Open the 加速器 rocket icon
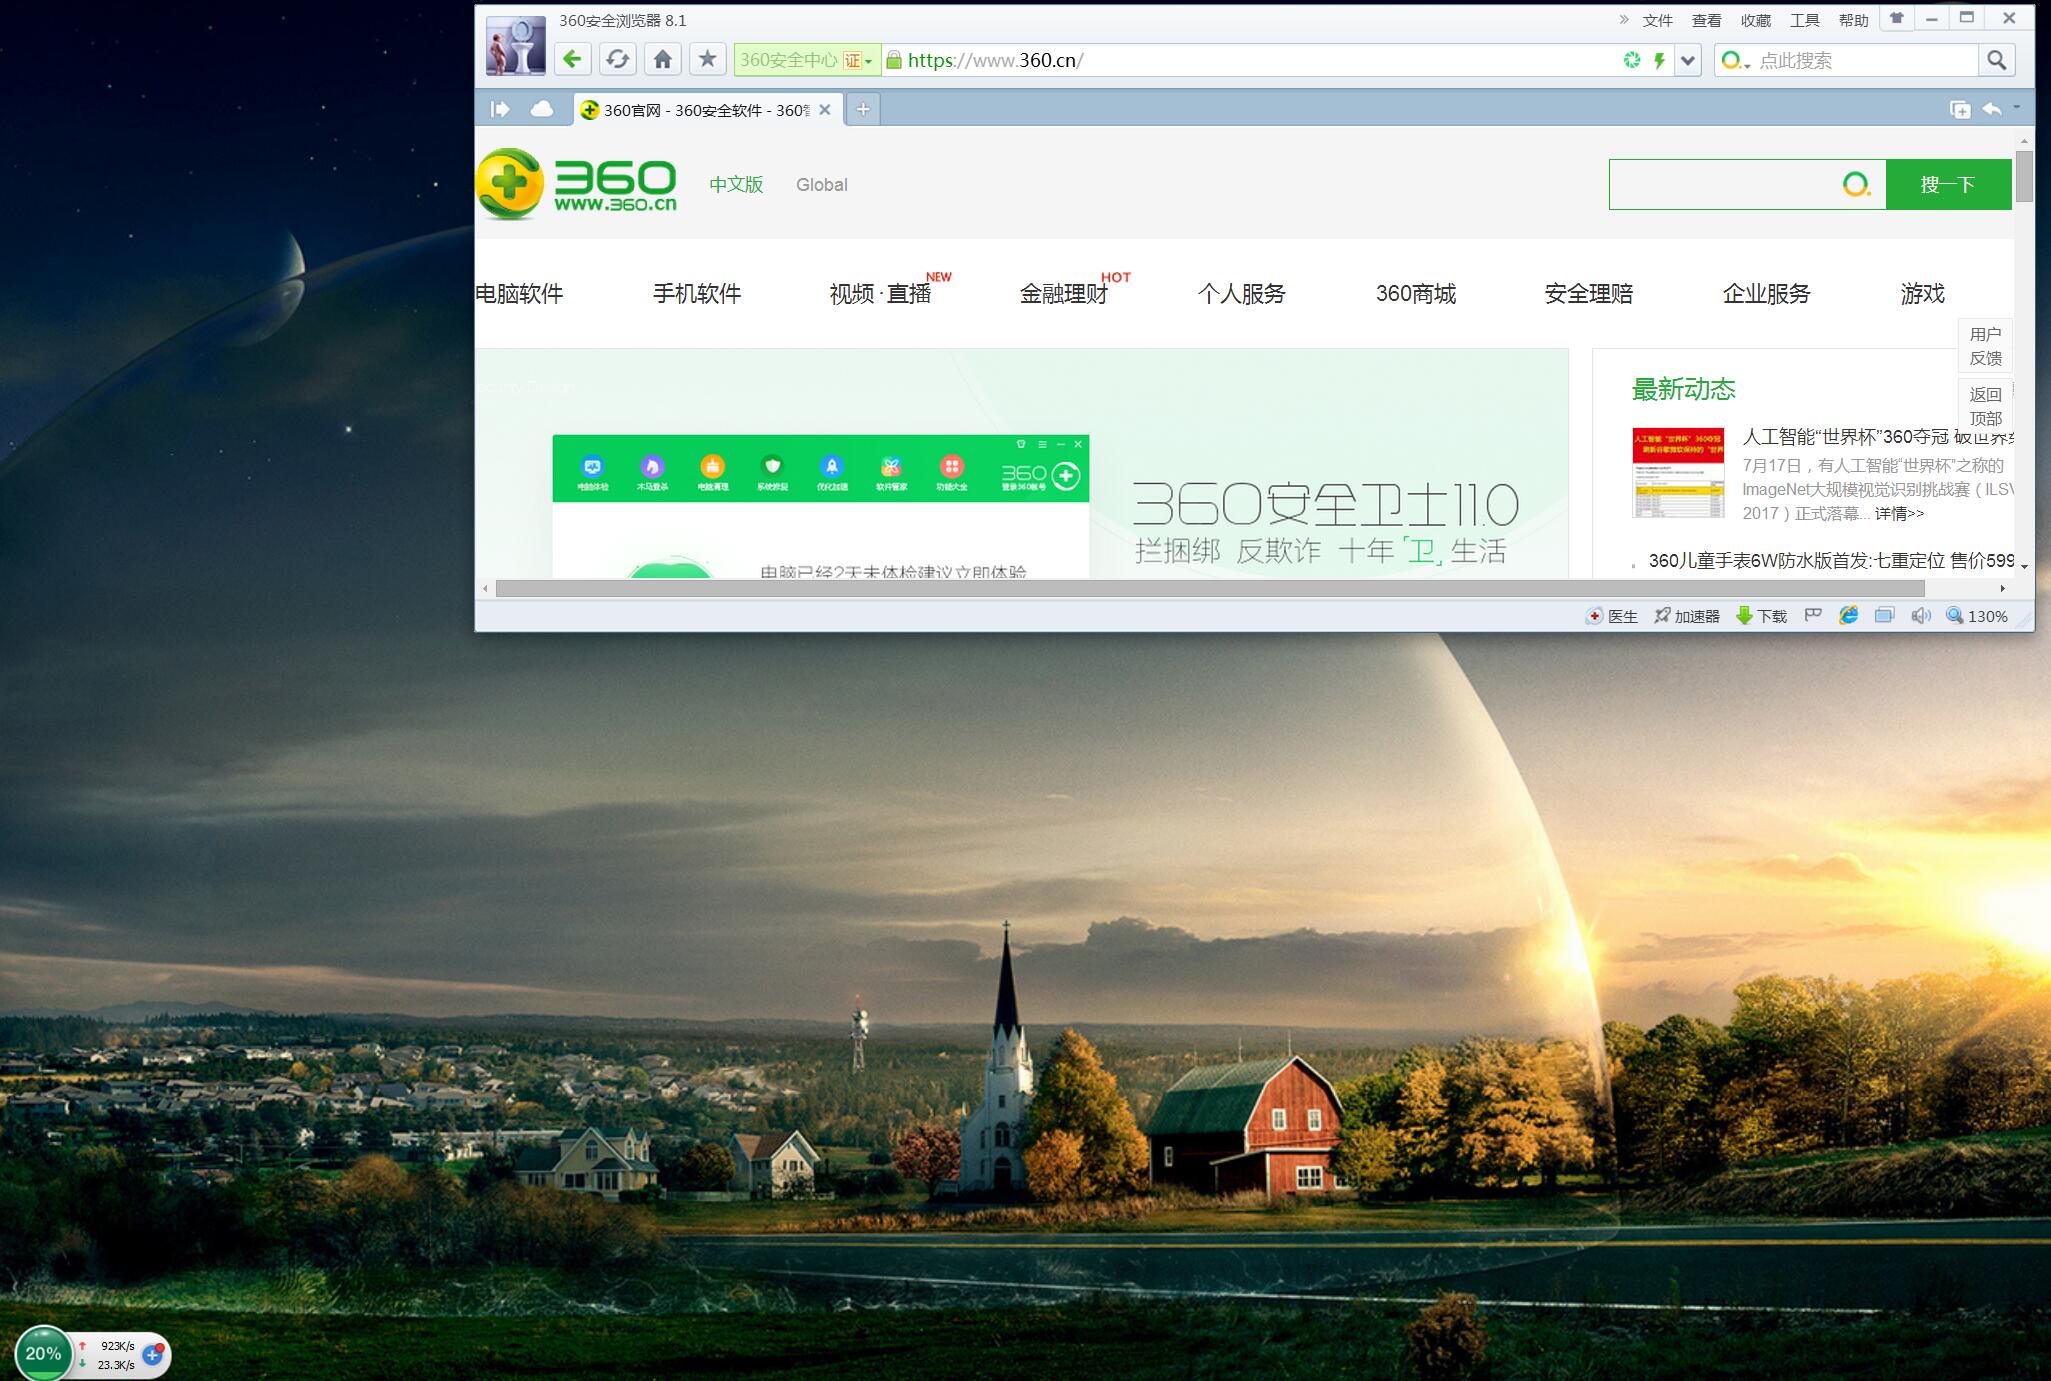This screenshot has width=2051, height=1381. coord(1686,616)
